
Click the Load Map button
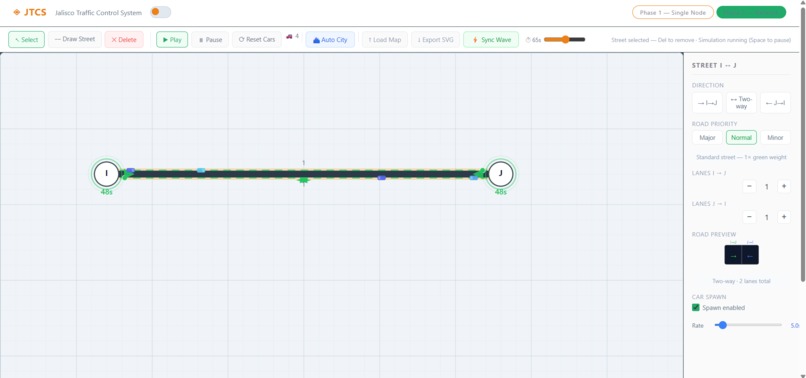(385, 40)
